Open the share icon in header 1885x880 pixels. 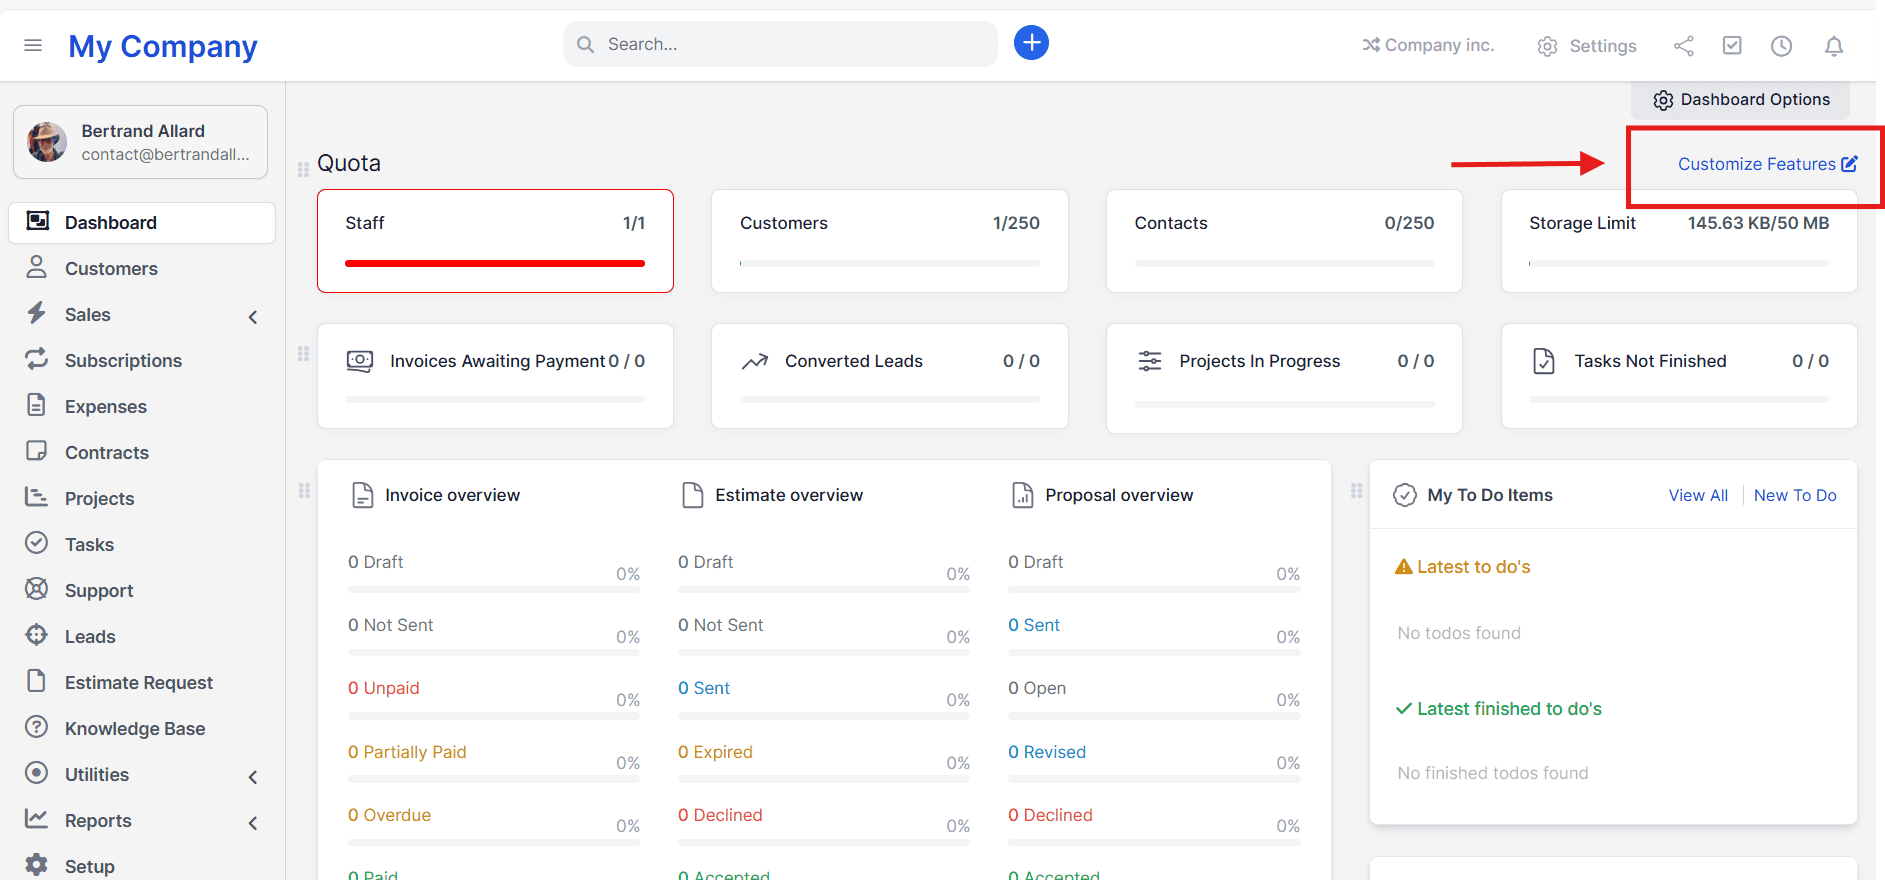(x=1684, y=46)
